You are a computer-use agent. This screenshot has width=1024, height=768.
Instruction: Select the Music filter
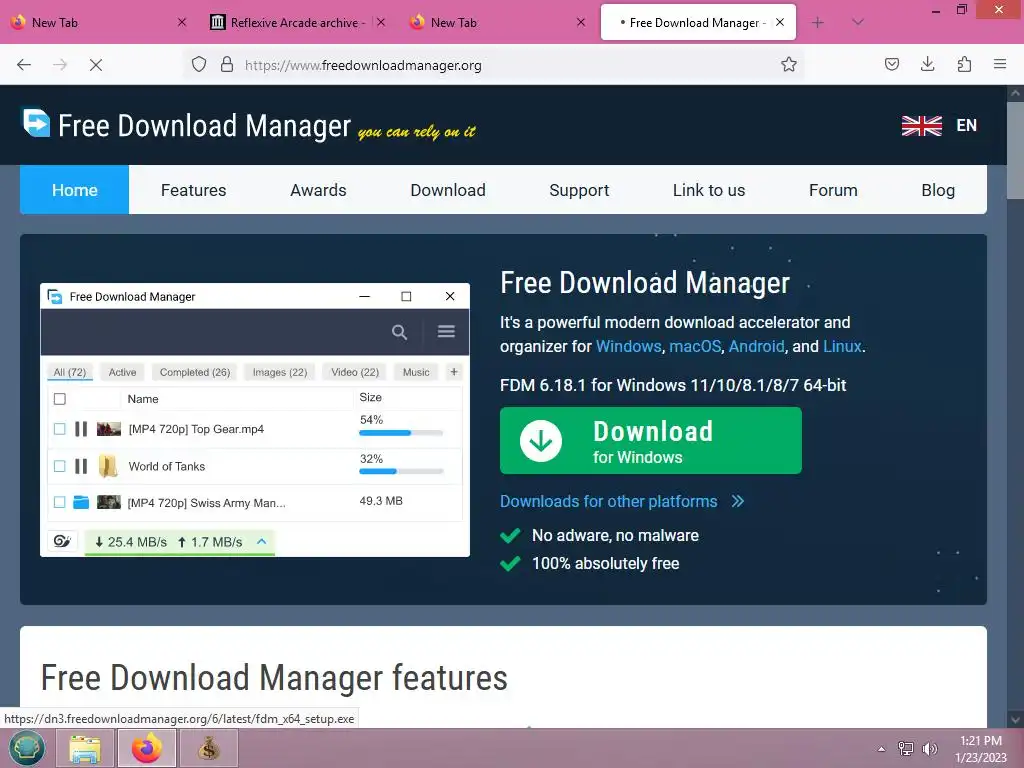(x=416, y=372)
